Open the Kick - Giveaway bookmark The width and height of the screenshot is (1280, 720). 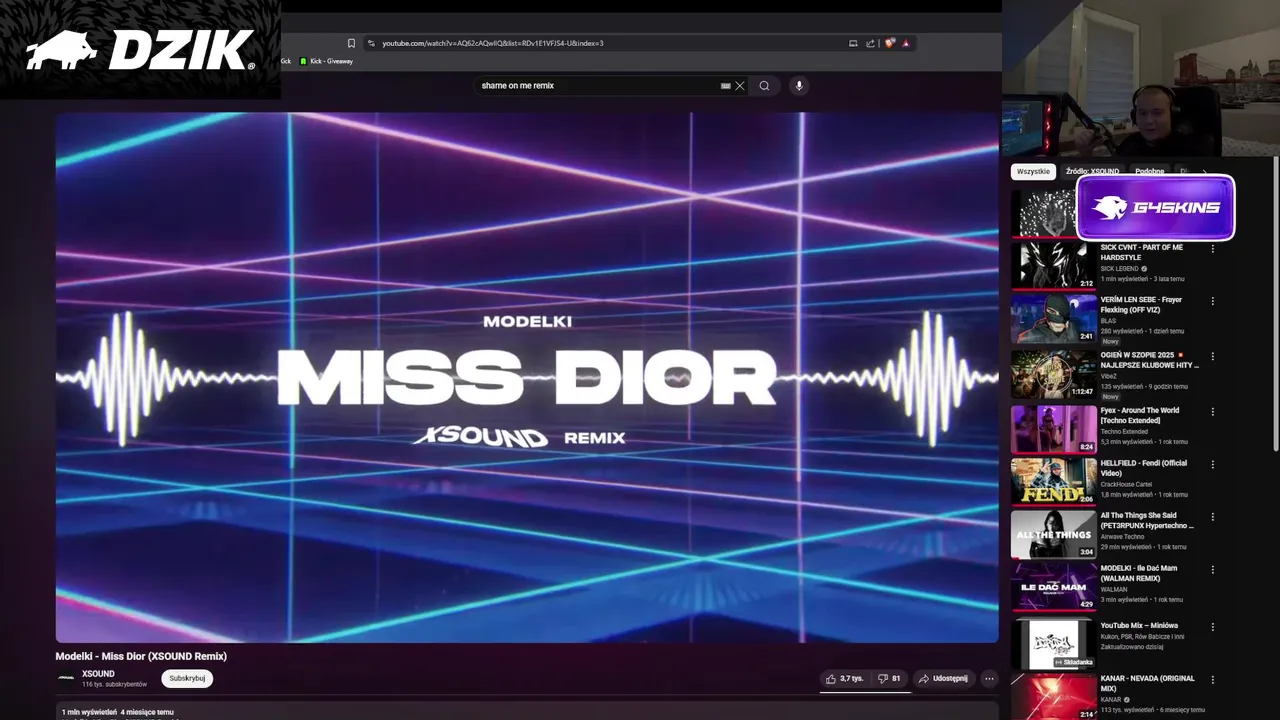326,61
